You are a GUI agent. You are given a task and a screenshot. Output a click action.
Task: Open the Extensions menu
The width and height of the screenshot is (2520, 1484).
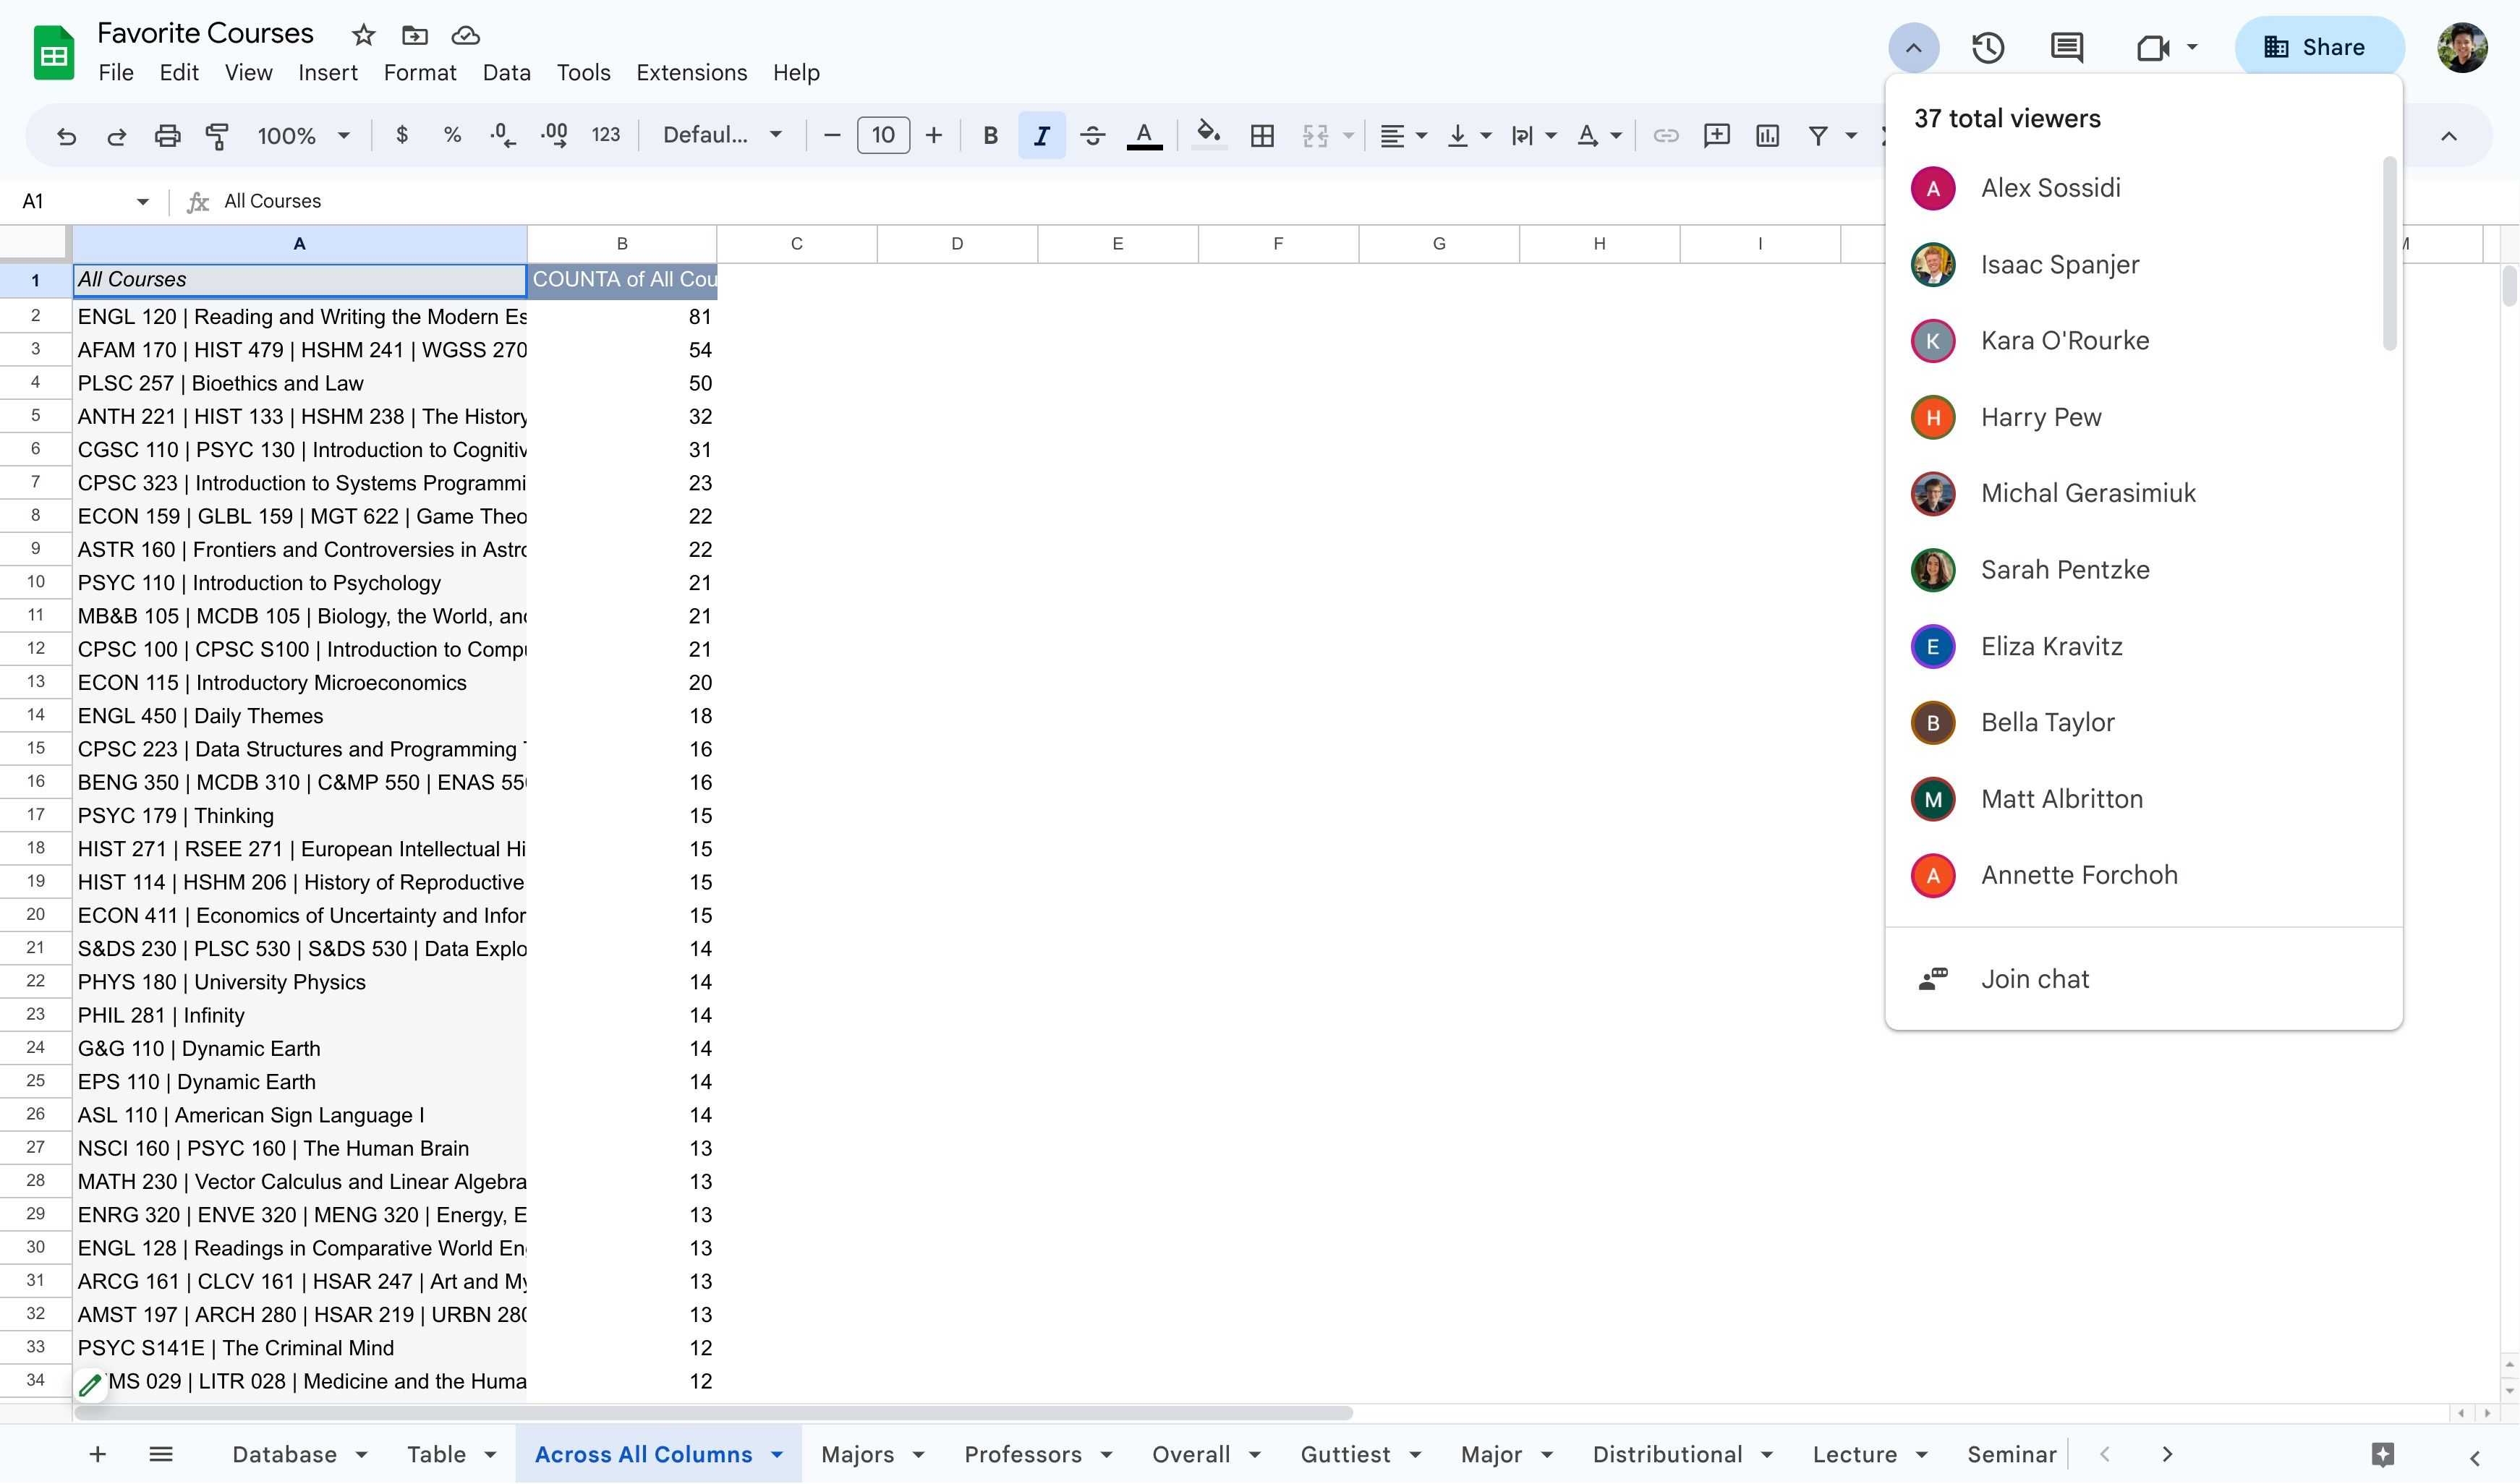[691, 73]
